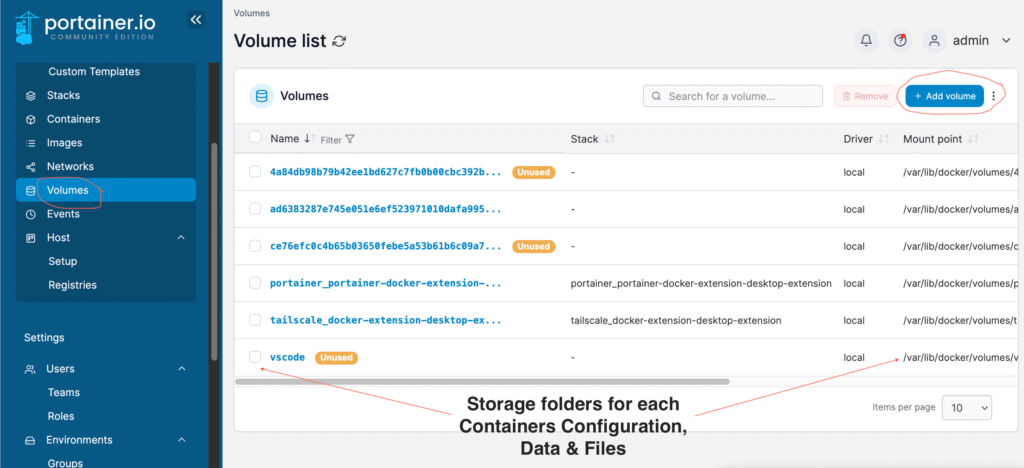Tick the vscode volume checkbox
Image resolution: width=1024 pixels, height=468 pixels.
pos(255,357)
